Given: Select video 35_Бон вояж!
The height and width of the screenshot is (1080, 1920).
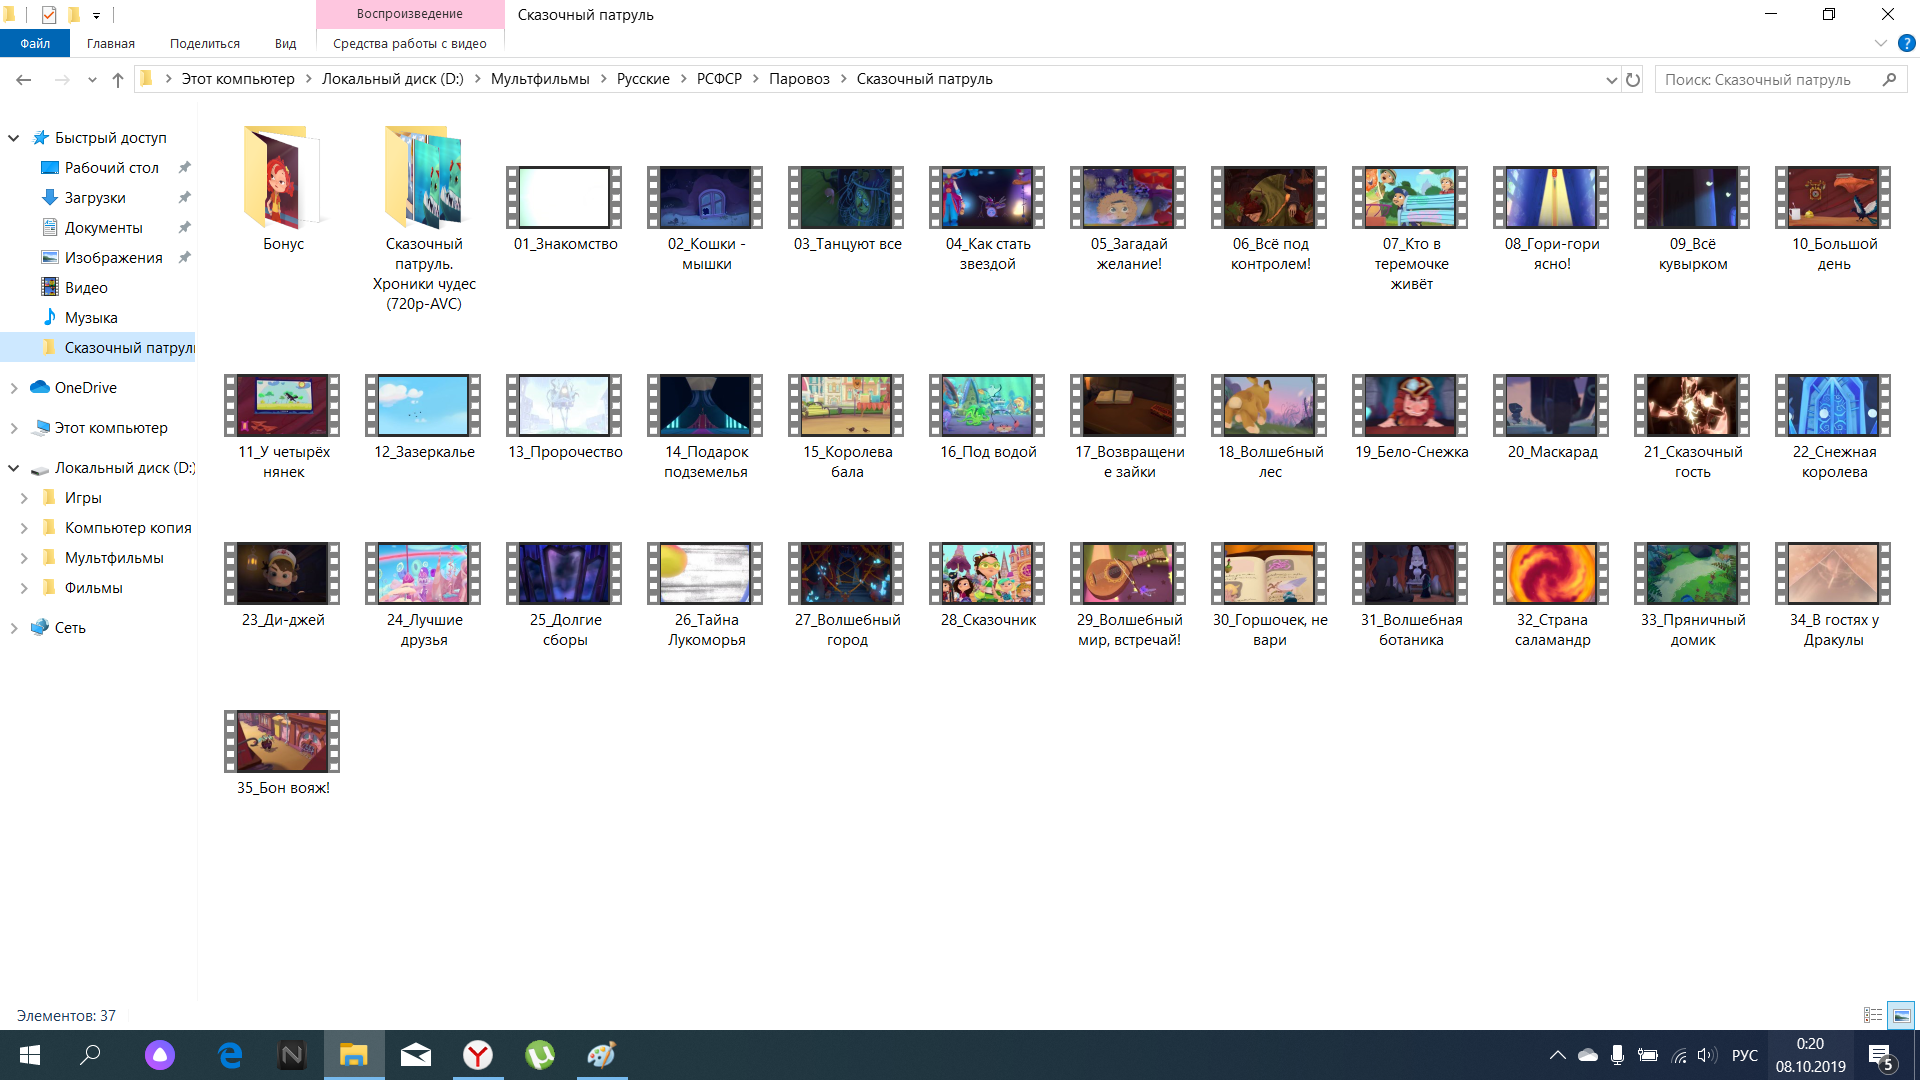Looking at the screenshot, I should (283, 752).
